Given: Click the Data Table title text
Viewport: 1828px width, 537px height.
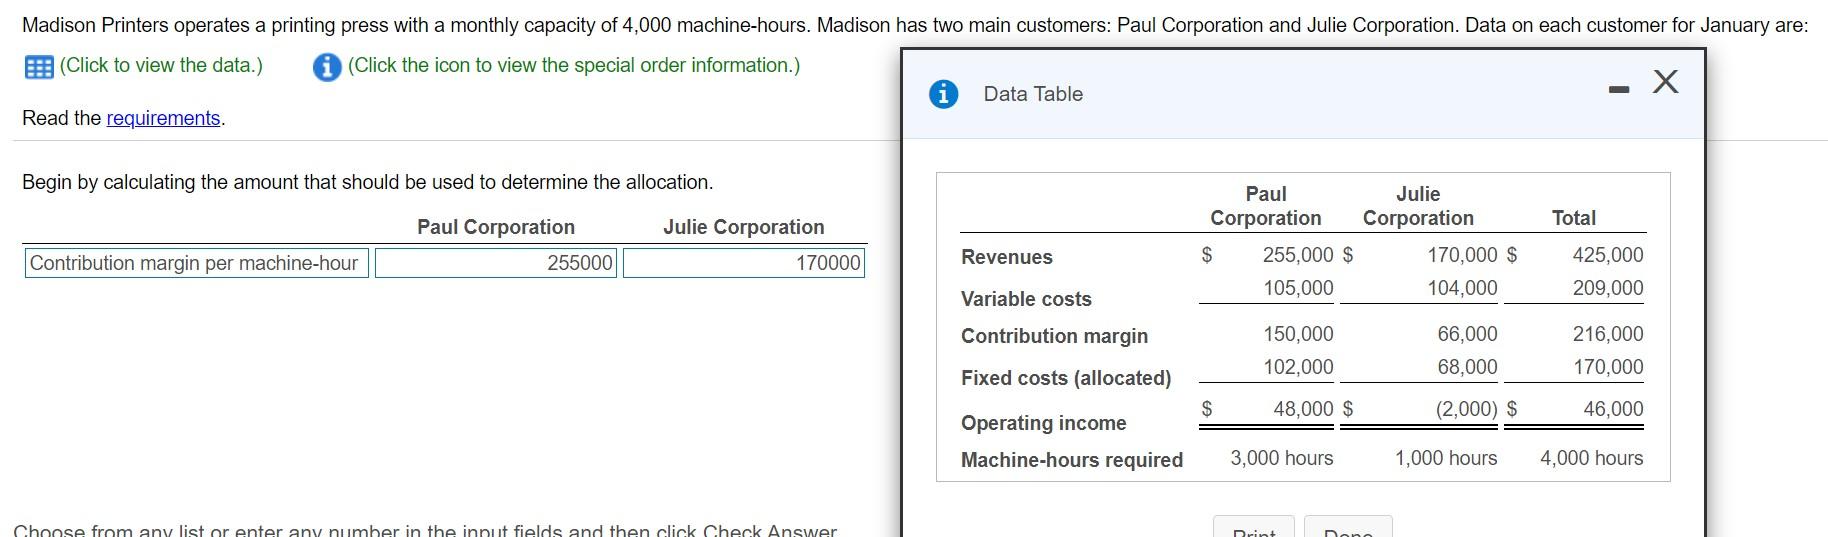Looking at the screenshot, I should (x=1033, y=94).
